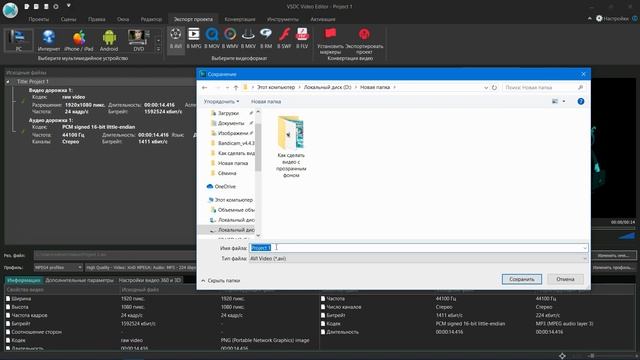This screenshot has width=640, height=360.
Task: Expand the file name history dropdown arrow
Action: click(x=584, y=248)
